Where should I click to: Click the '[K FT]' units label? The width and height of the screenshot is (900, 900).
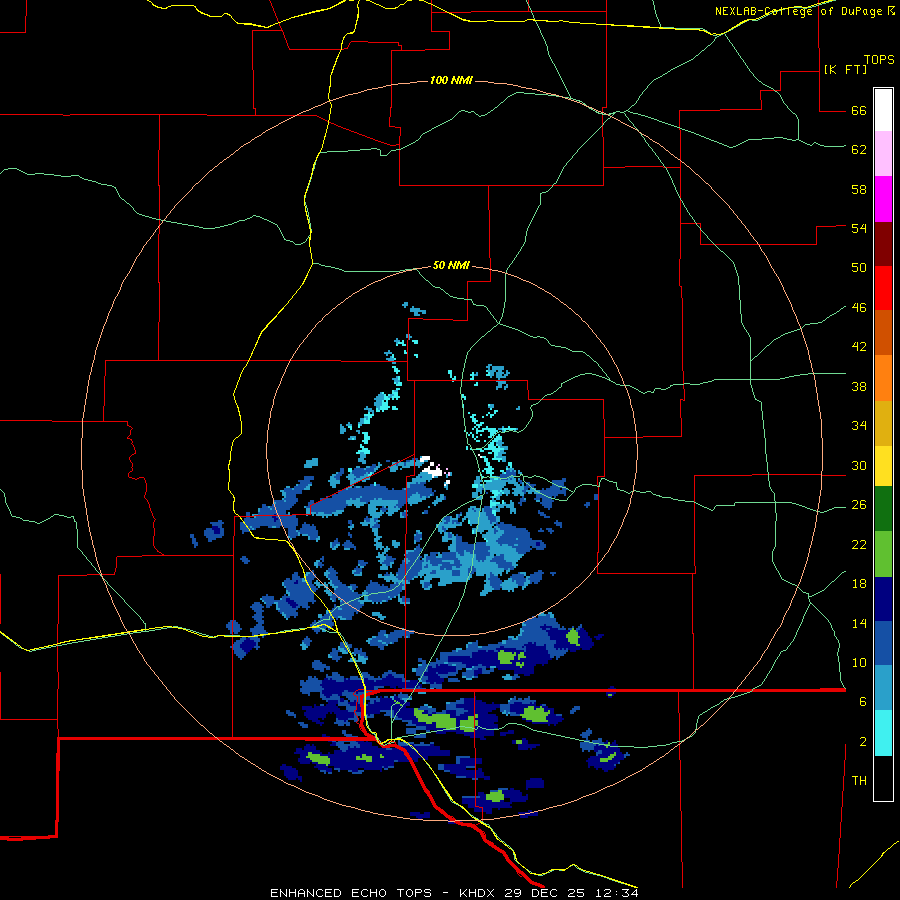point(845,69)
